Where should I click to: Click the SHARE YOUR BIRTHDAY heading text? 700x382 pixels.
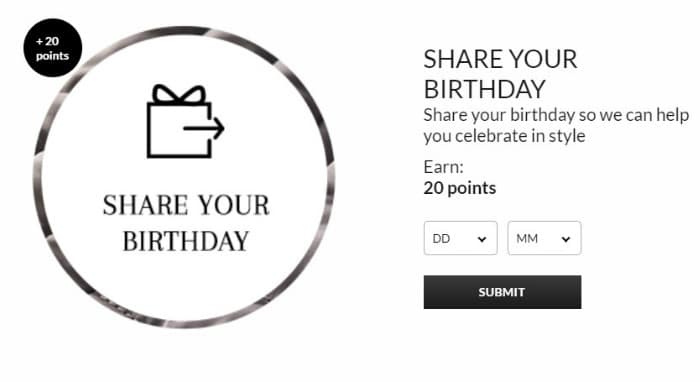[x=500, y=74]
